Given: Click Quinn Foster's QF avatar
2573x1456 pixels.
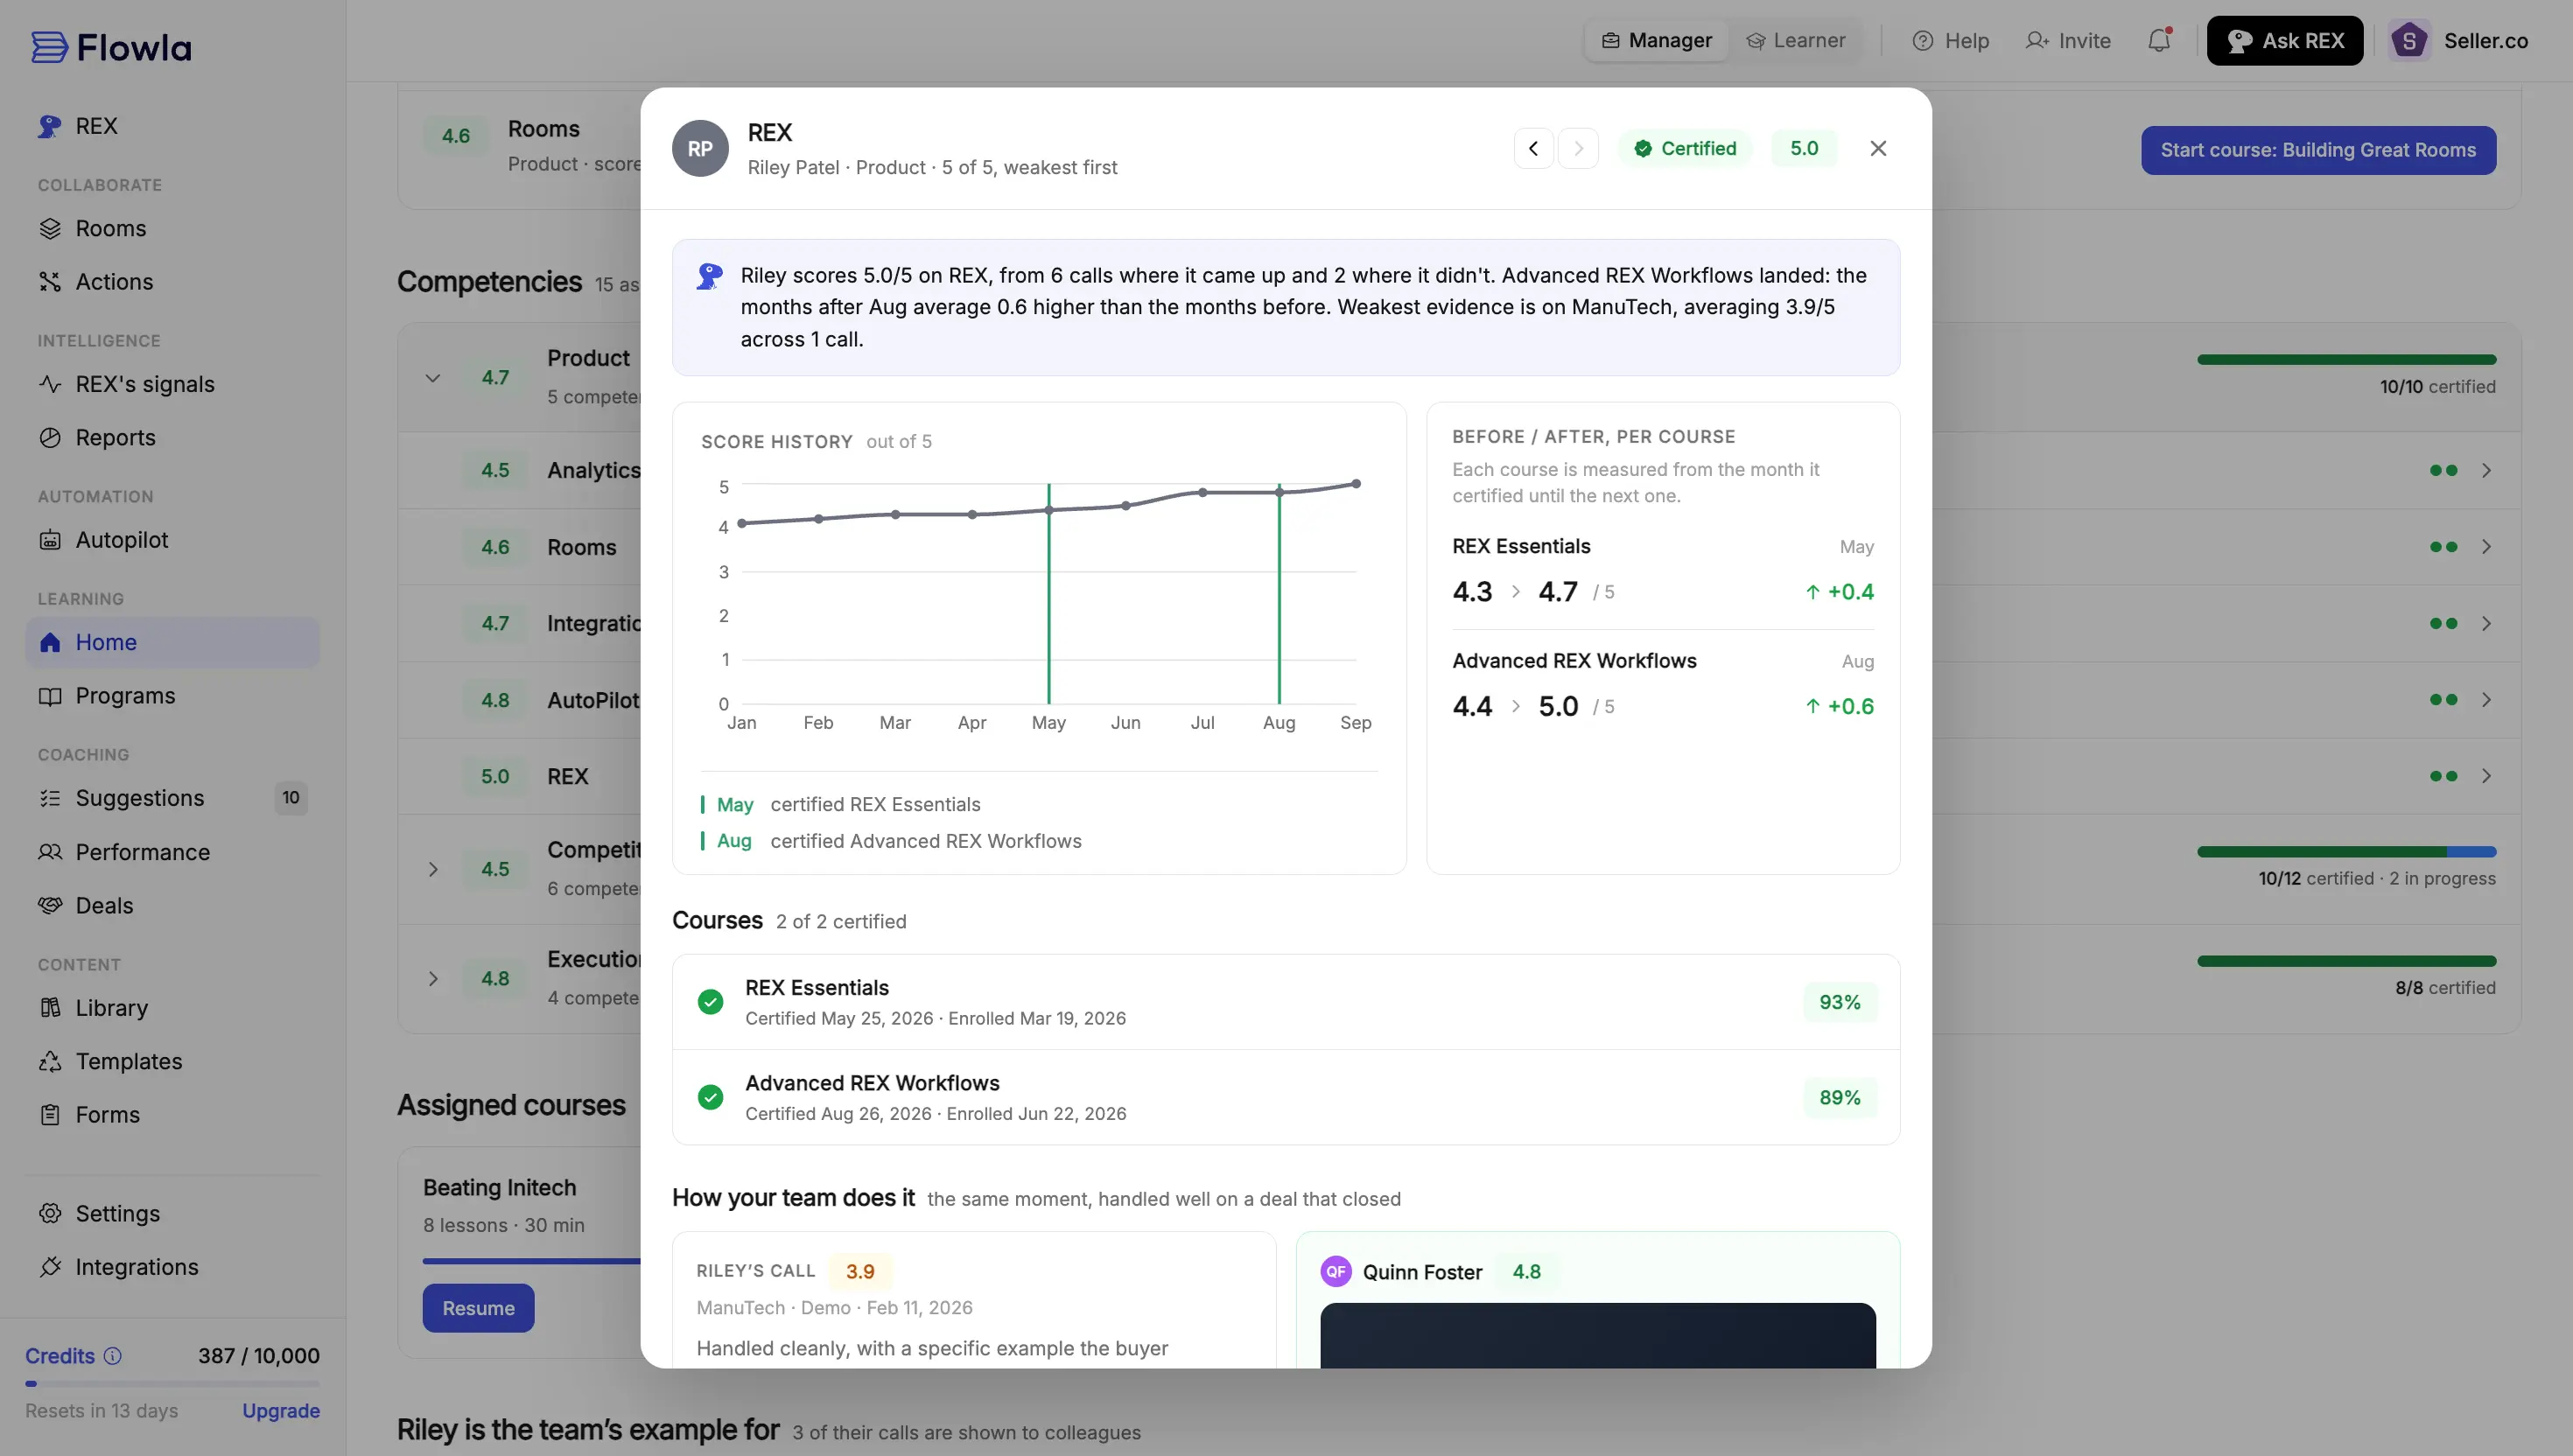Looking at the screenshot, I should click(1336, 1271).
